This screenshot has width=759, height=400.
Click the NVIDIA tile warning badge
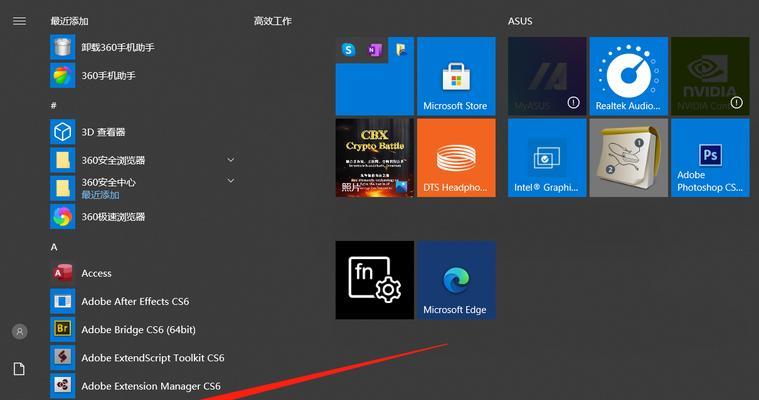pyautogui.click(x=736, y=103)
